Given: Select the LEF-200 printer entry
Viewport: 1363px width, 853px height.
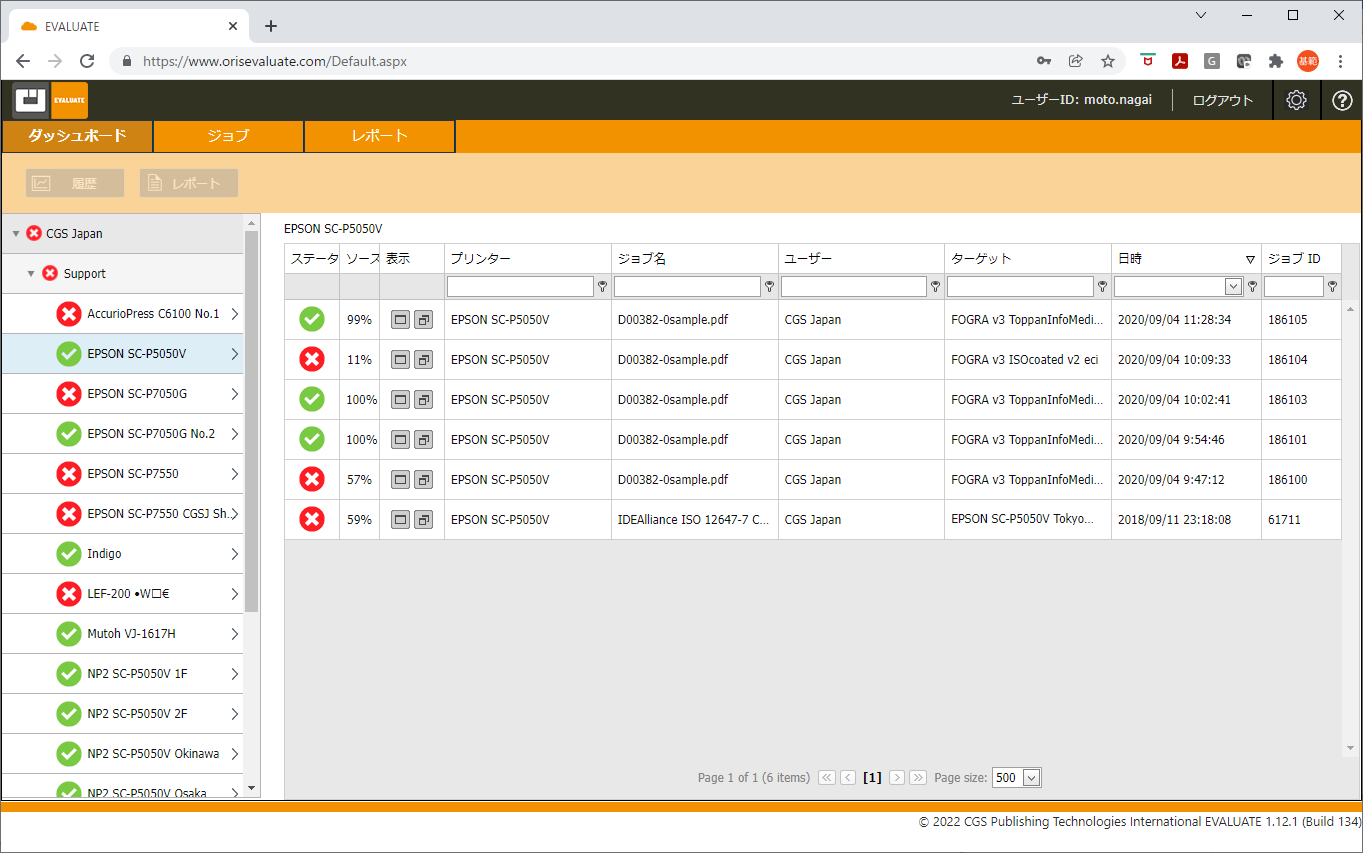Looking at the screenshot, I should [122, 594].
